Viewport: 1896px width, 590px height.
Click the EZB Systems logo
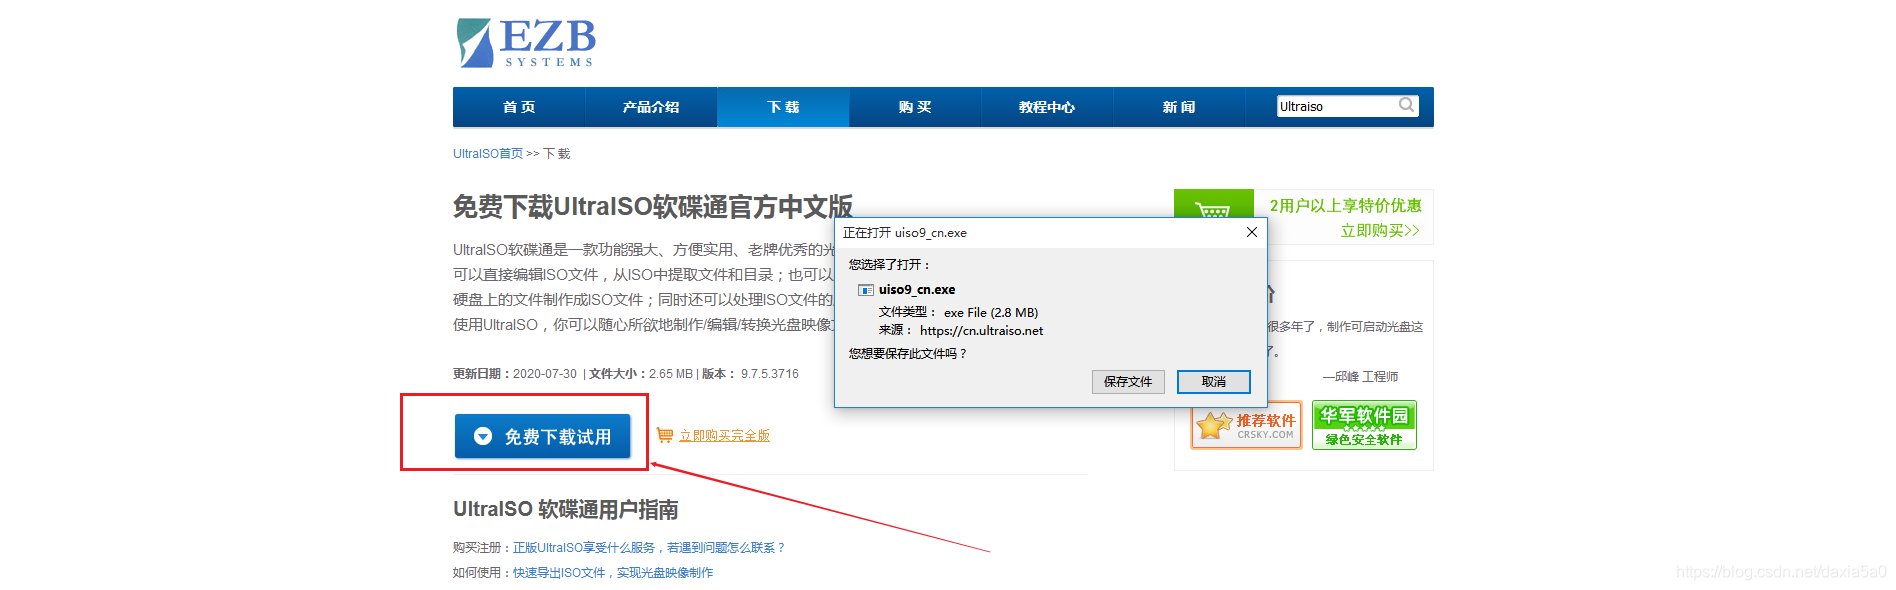(526, 43)
